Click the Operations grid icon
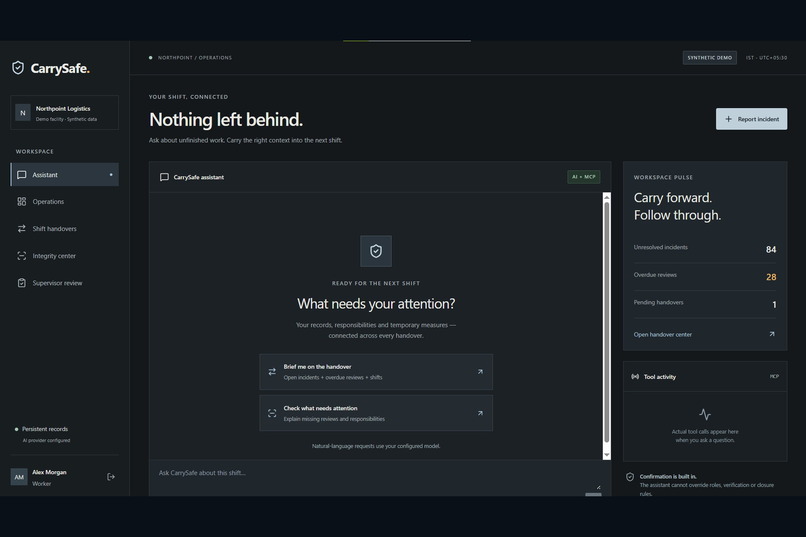 click(x=22, y=201)
